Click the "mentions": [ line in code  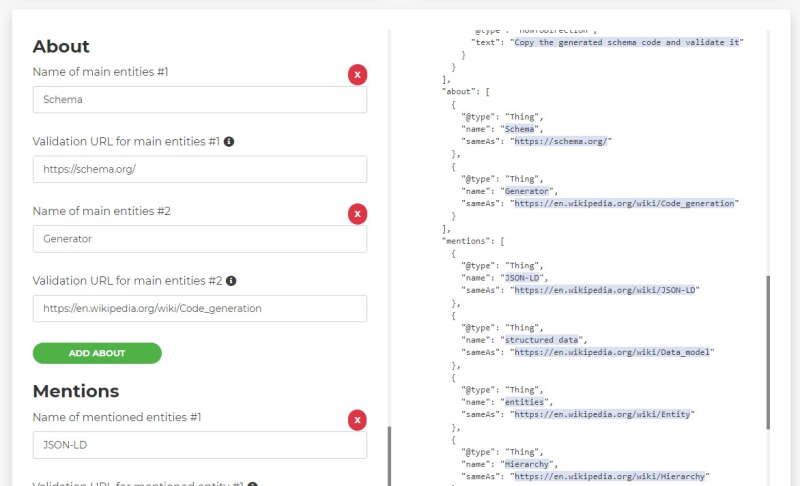(x=473, y=241)
